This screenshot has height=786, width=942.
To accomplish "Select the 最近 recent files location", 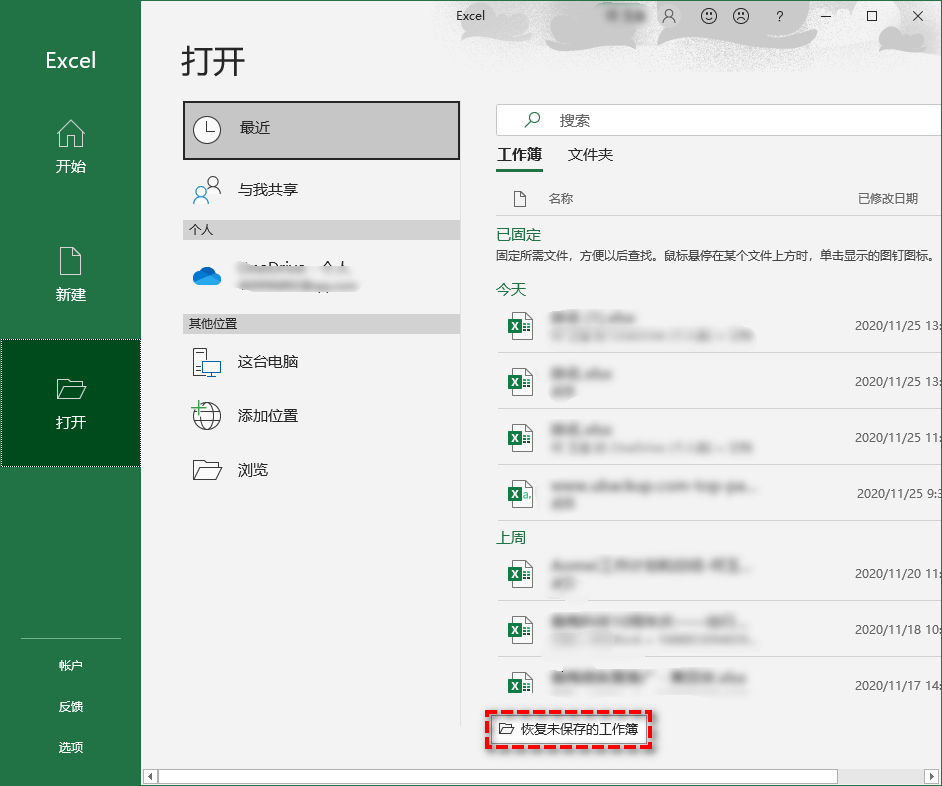I will click(321, 130).
